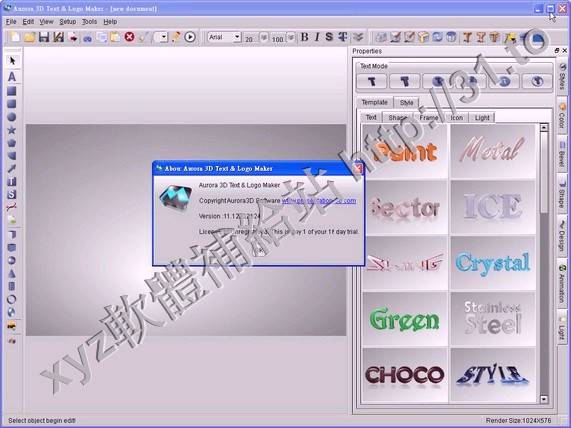Choose the Metal text template

coord(493,151)
